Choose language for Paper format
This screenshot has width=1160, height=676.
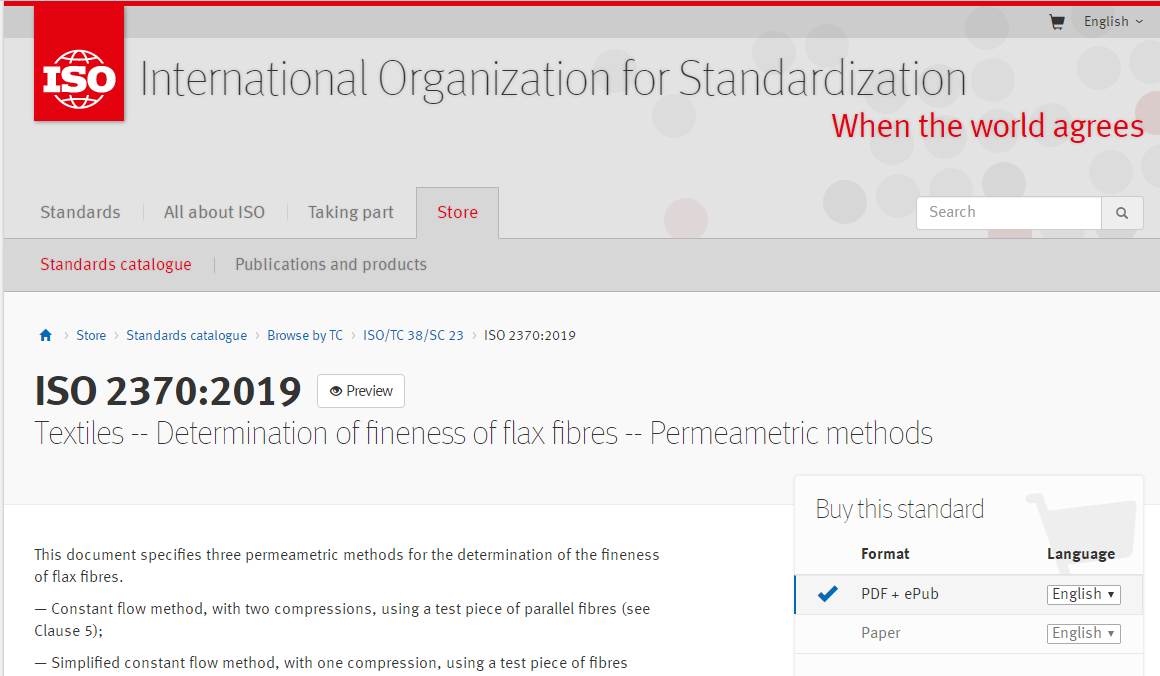pyautogui.click(x=1083, y=633)
